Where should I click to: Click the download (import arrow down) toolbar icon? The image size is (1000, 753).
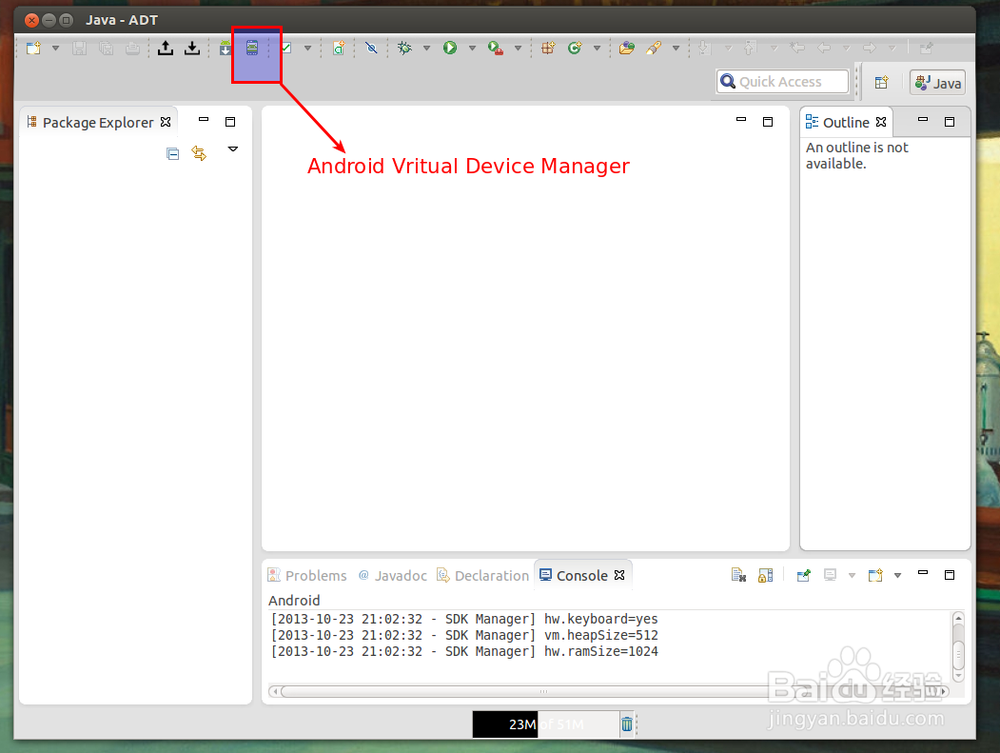coord(192,48)
